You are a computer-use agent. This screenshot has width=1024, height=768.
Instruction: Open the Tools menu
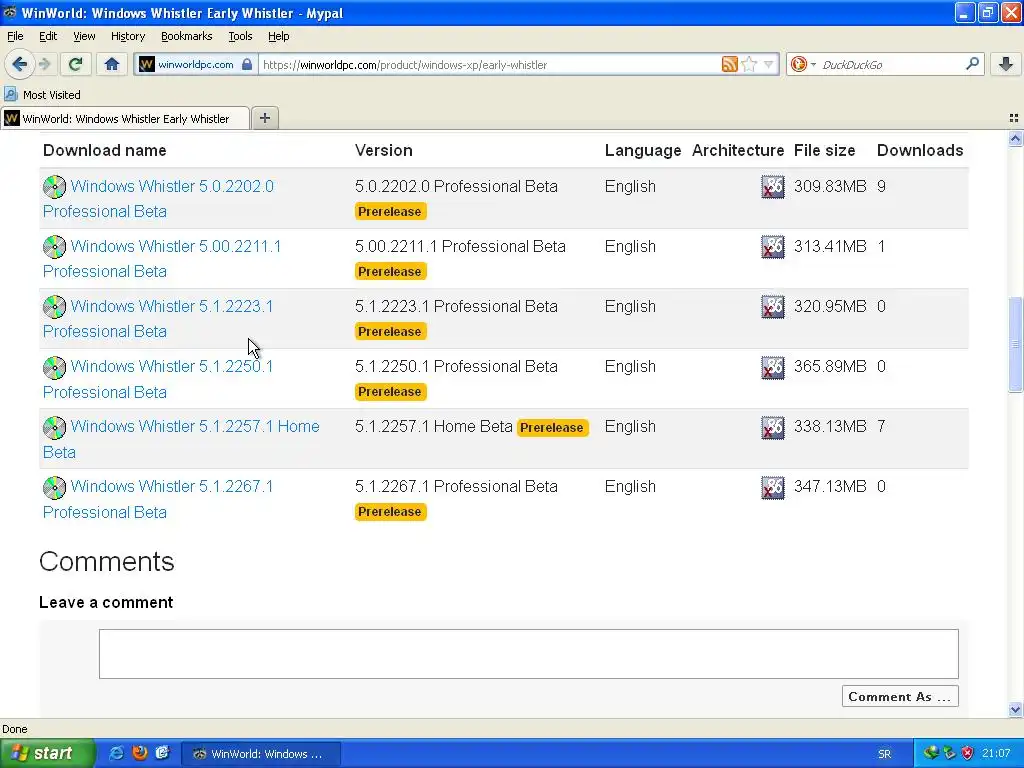click(240, 36)
